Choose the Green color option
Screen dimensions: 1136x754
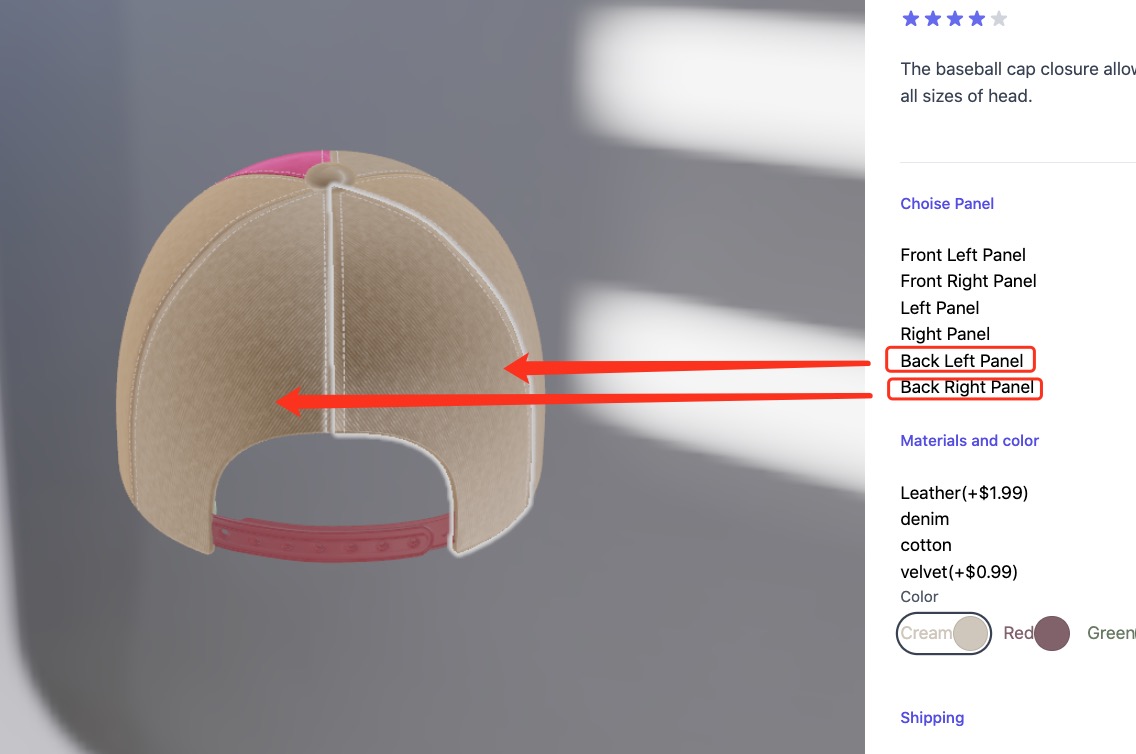(x=1111, y=633)
